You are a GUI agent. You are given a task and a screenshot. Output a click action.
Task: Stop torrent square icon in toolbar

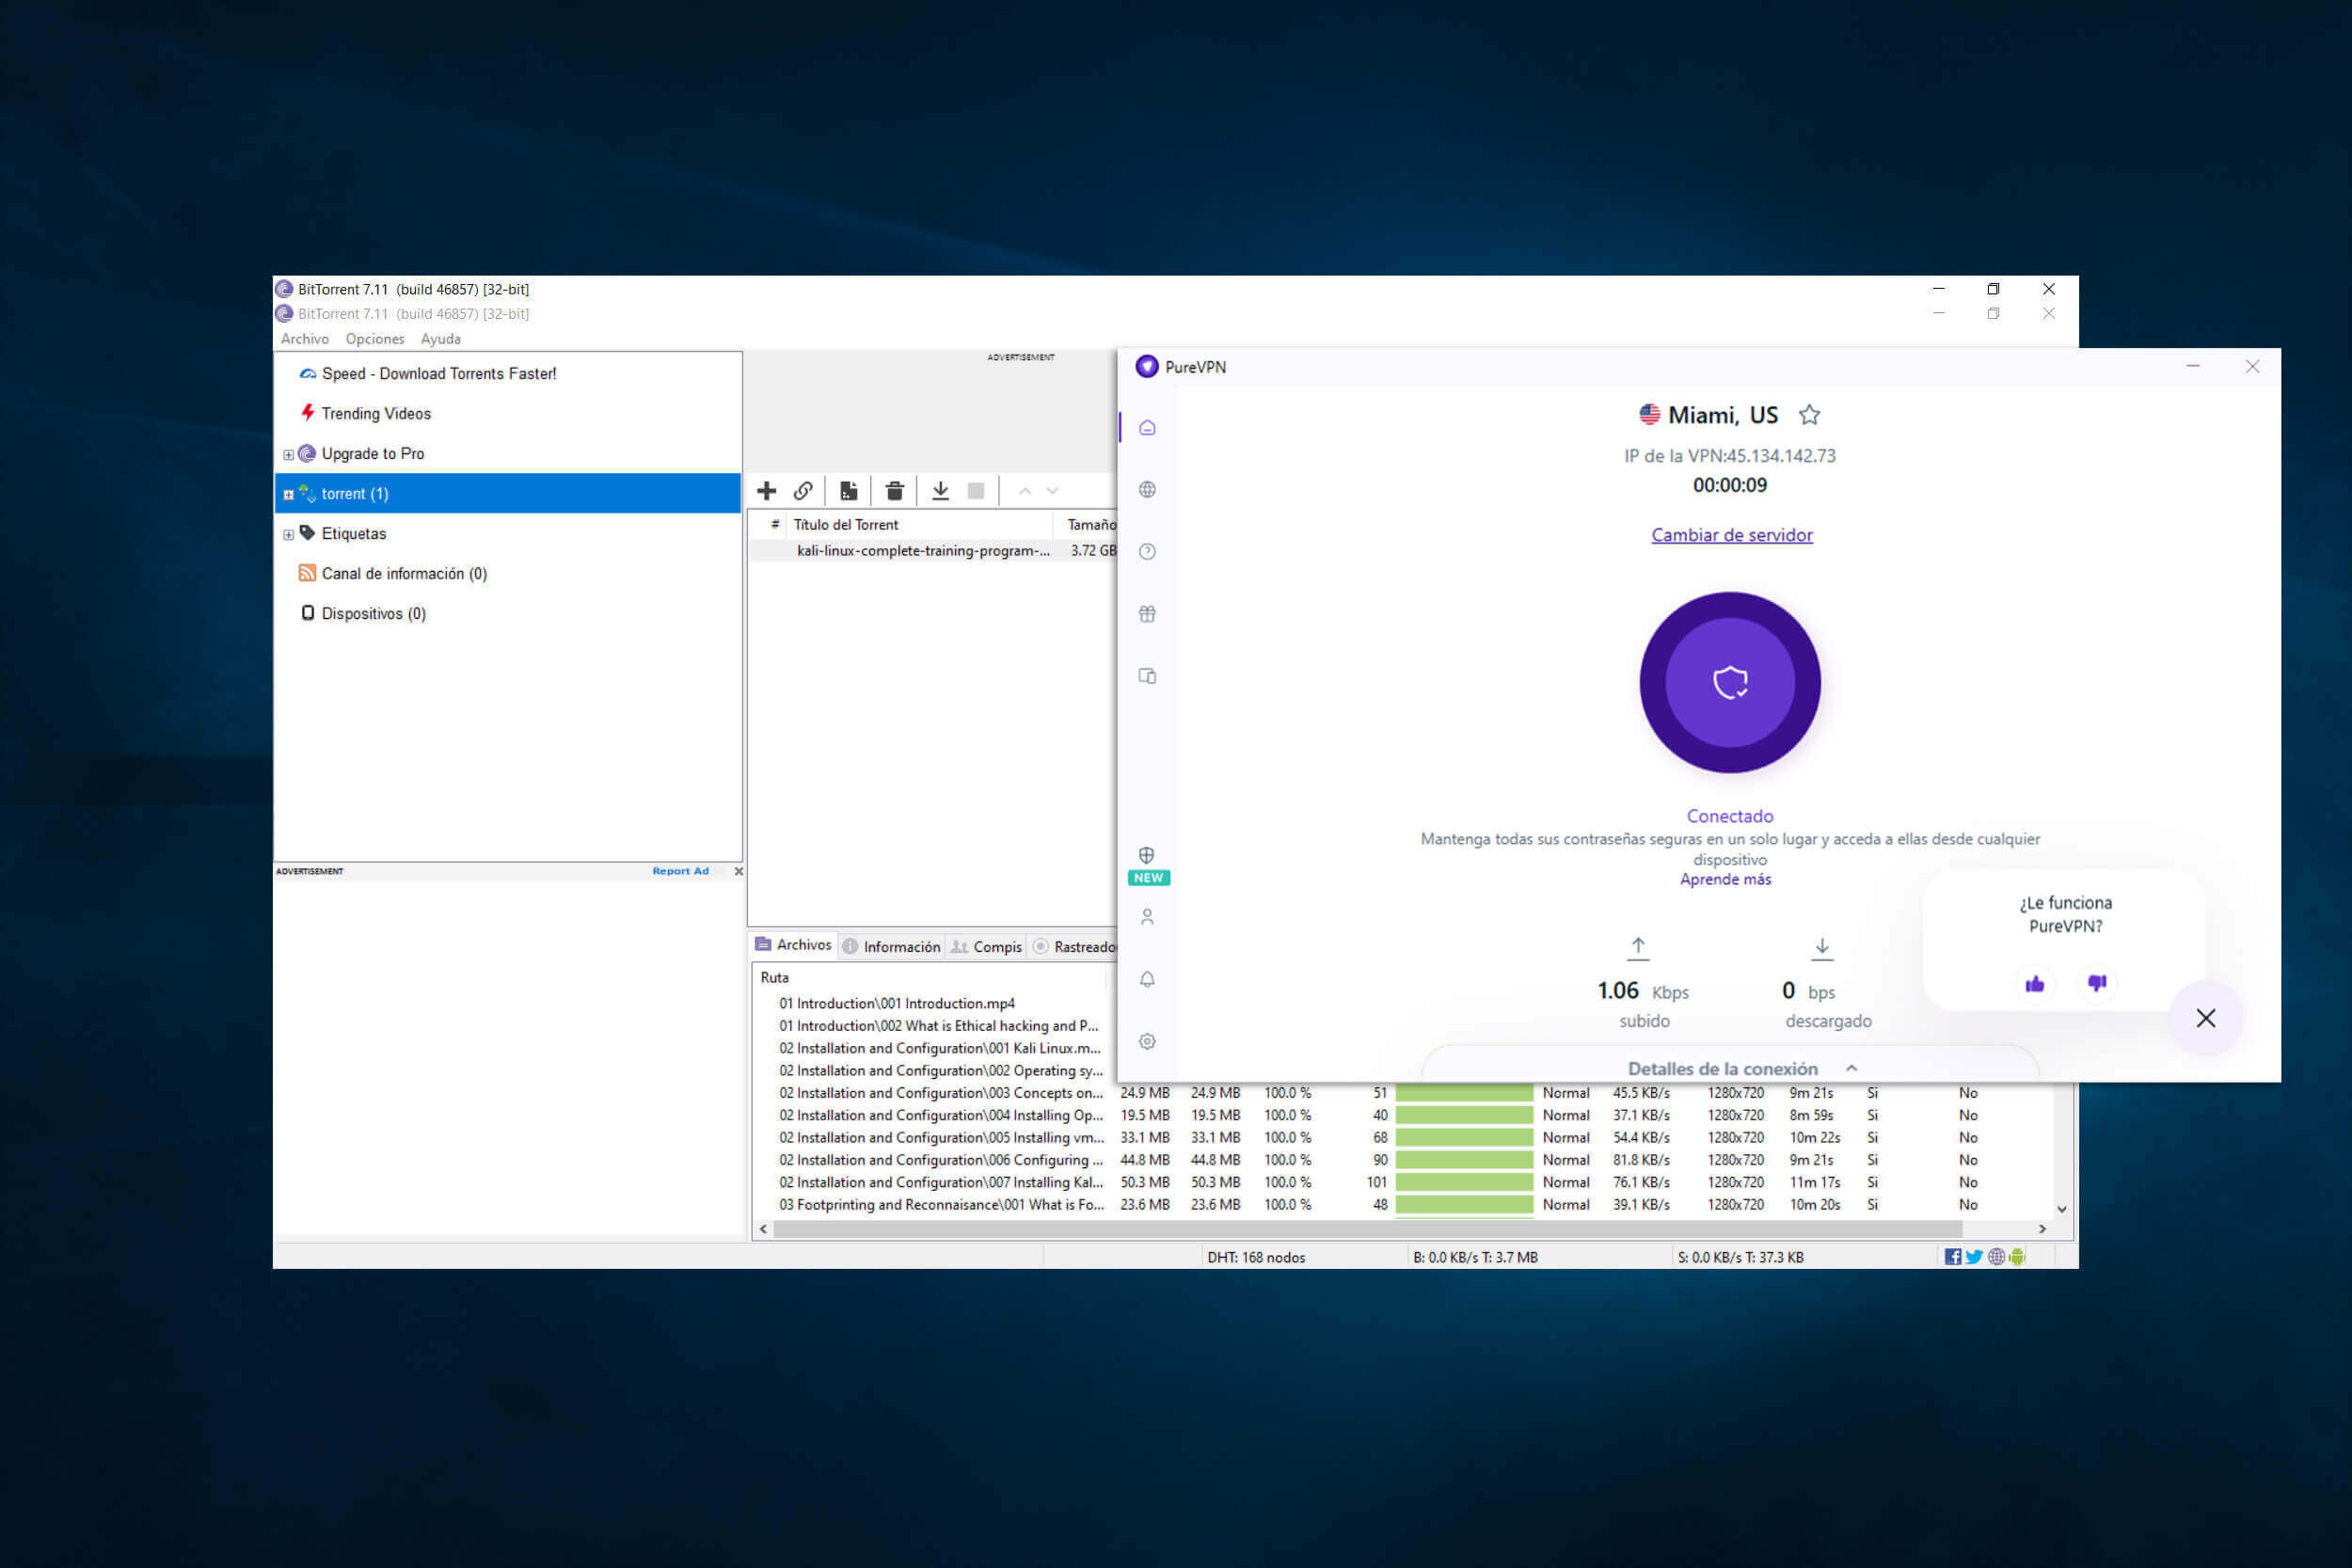pos(977,491)
